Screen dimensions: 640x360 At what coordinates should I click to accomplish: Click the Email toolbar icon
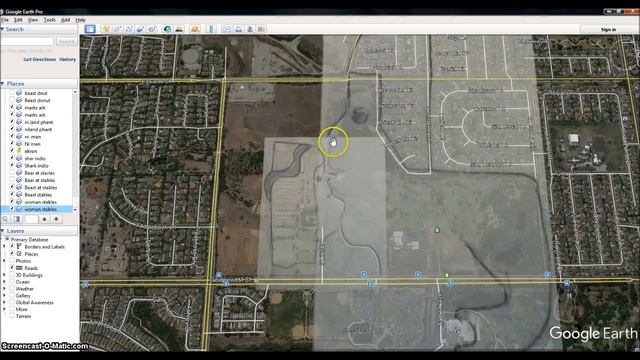[x=227, y=29]
